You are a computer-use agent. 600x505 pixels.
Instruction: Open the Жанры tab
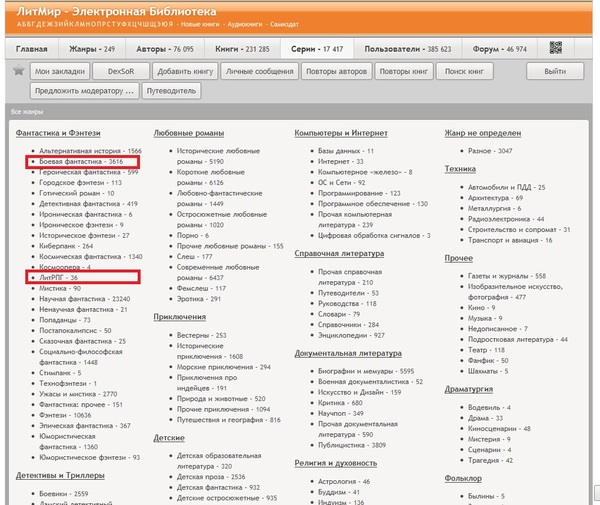pos(91,48)
